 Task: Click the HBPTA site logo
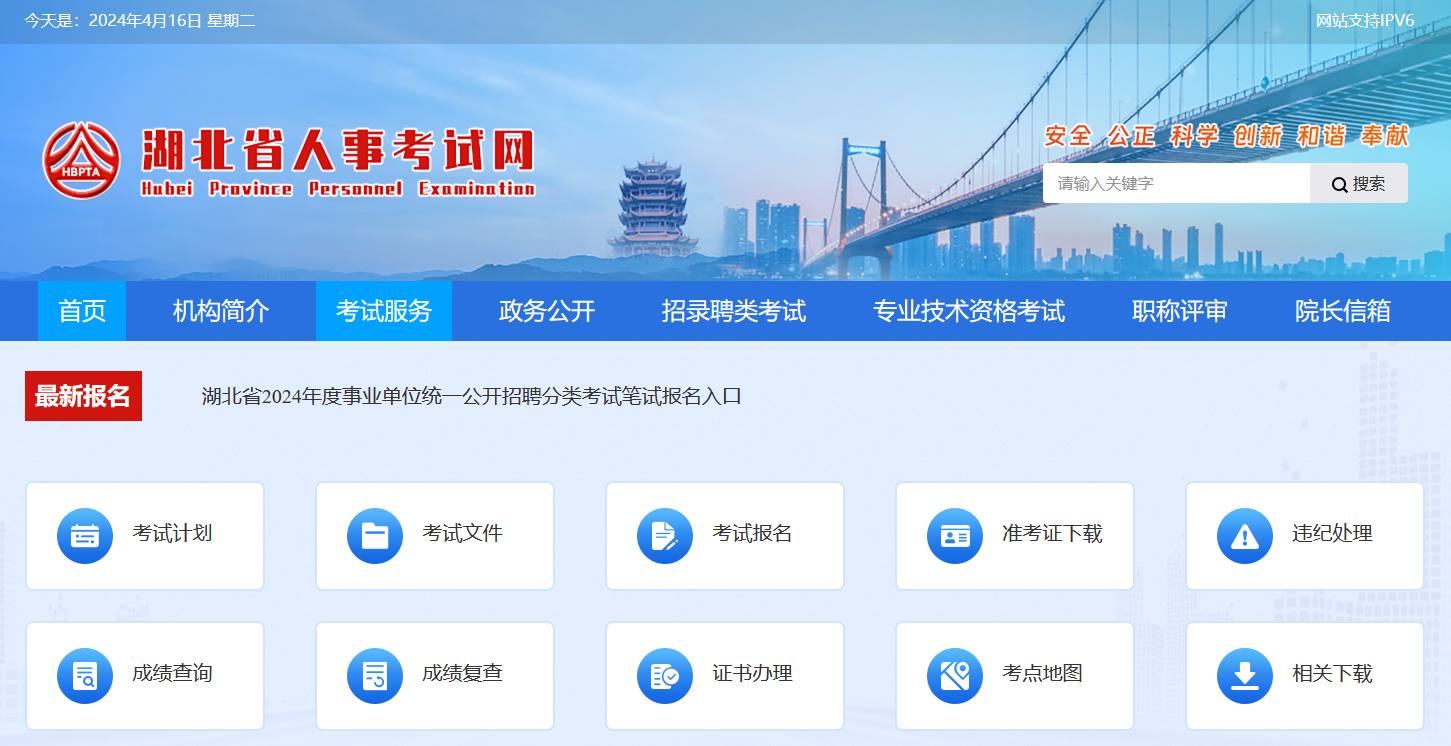pyautogui.click(x=81, y=160)
